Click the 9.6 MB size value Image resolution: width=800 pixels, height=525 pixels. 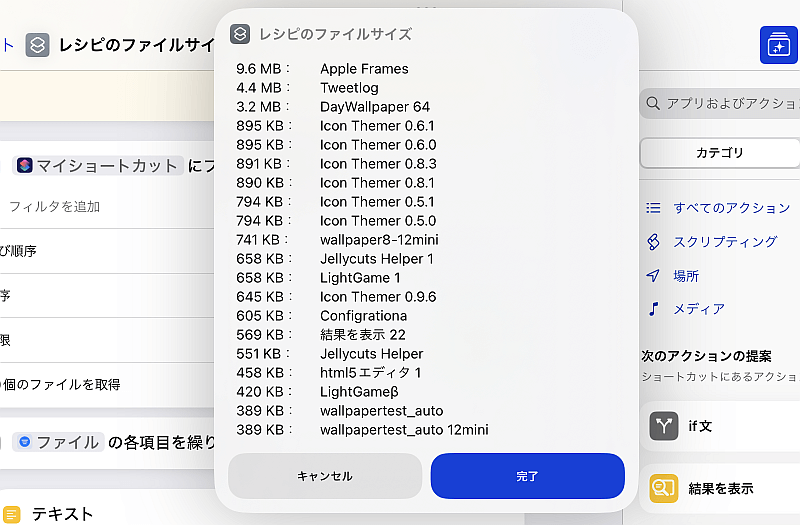click(259, 69)
